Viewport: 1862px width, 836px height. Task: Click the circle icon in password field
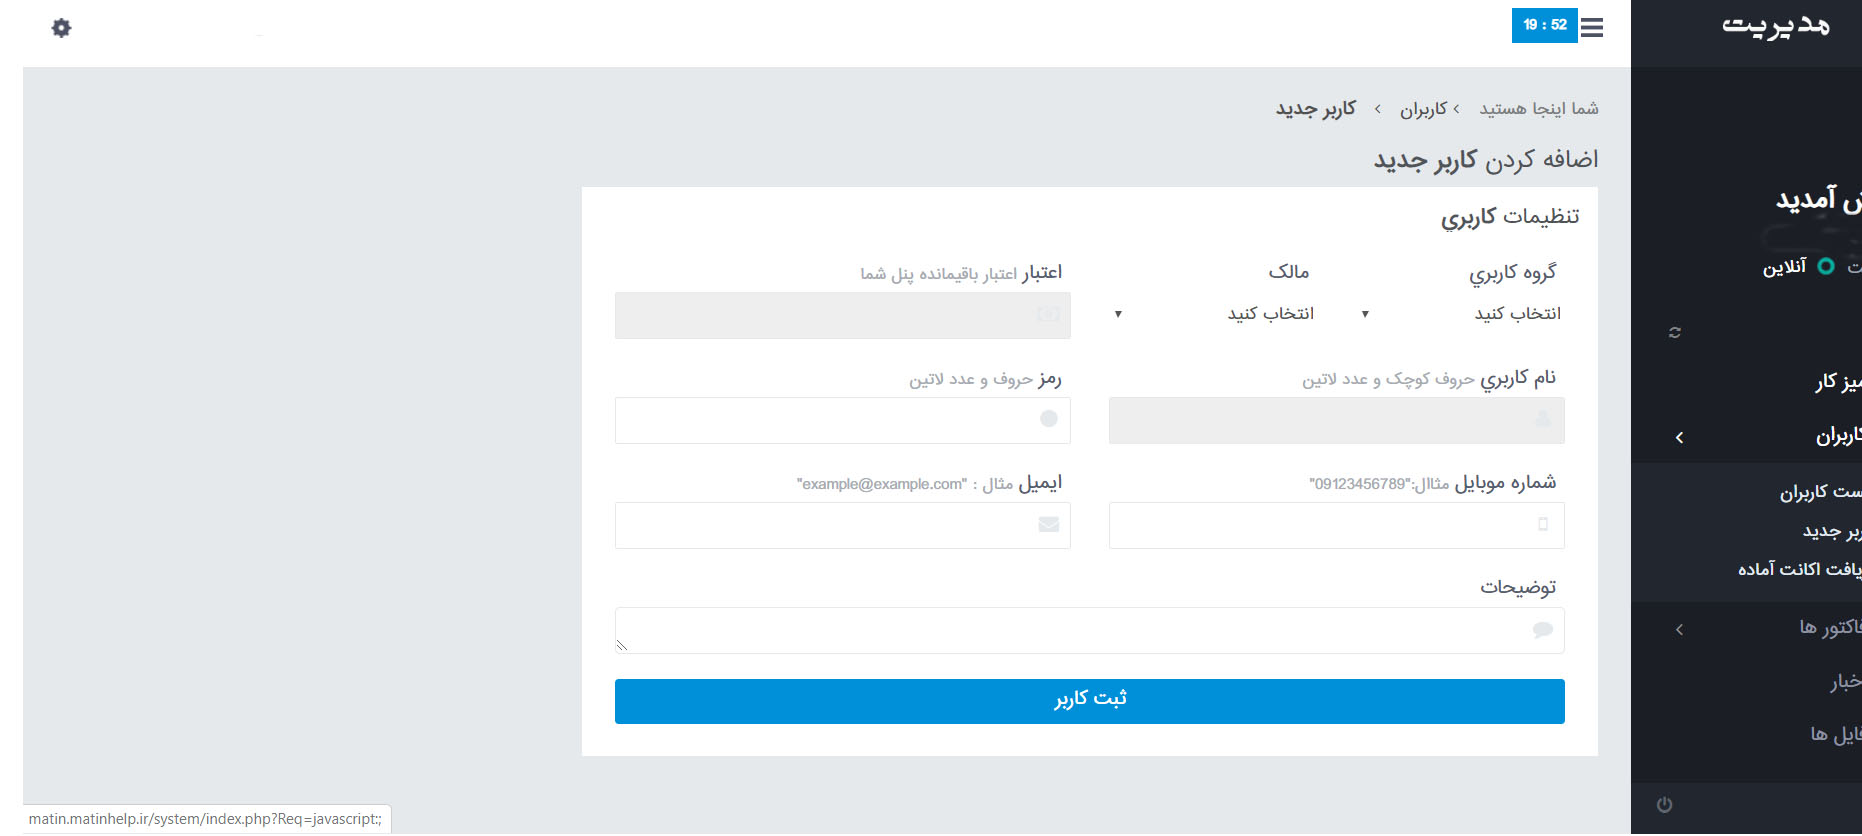[1048, 419]
